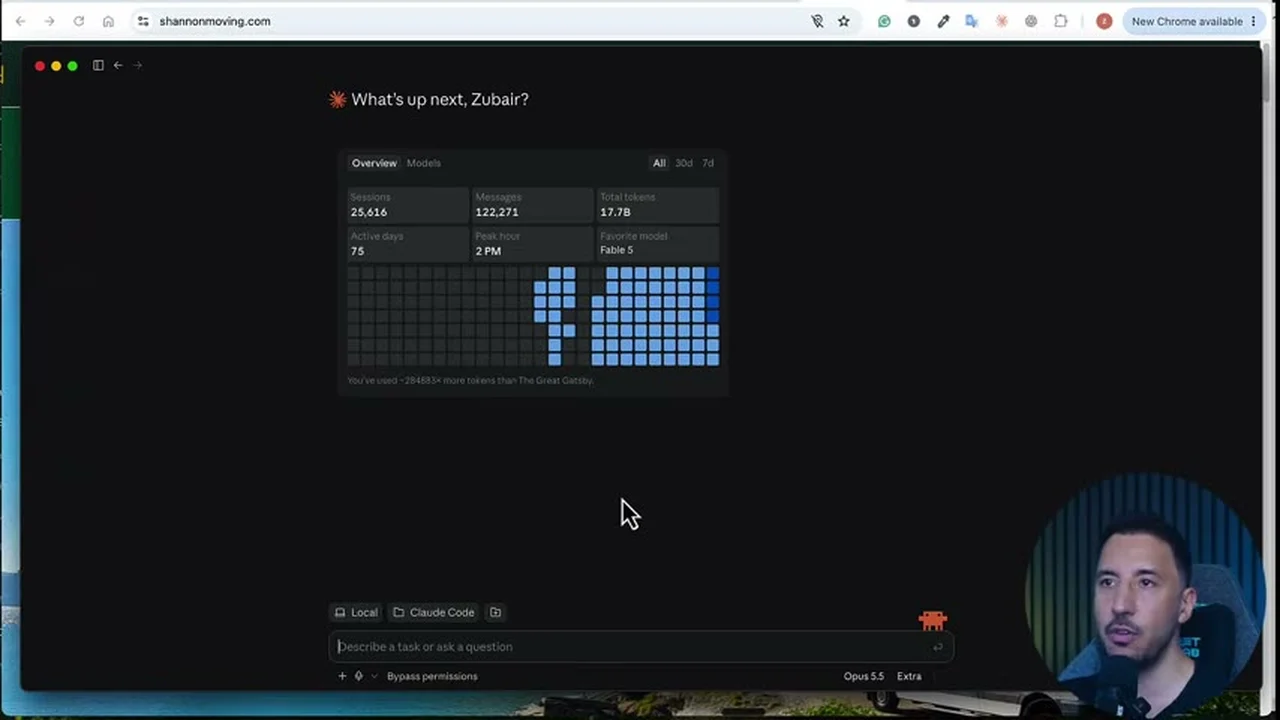
Task: Select the All time range
Action: point(659,163)
